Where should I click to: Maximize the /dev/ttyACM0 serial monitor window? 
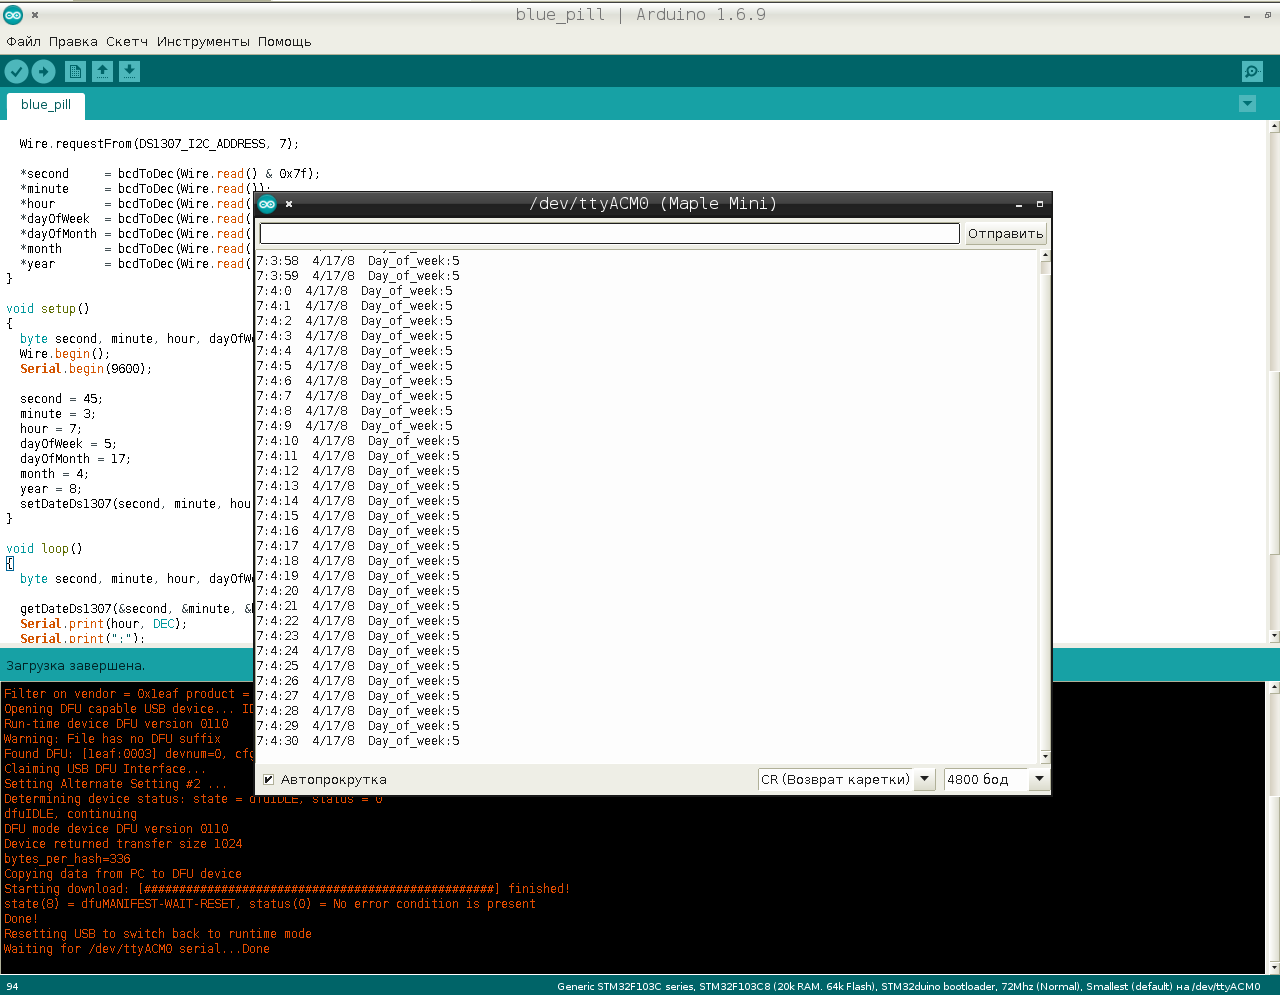pos(1039,204)
